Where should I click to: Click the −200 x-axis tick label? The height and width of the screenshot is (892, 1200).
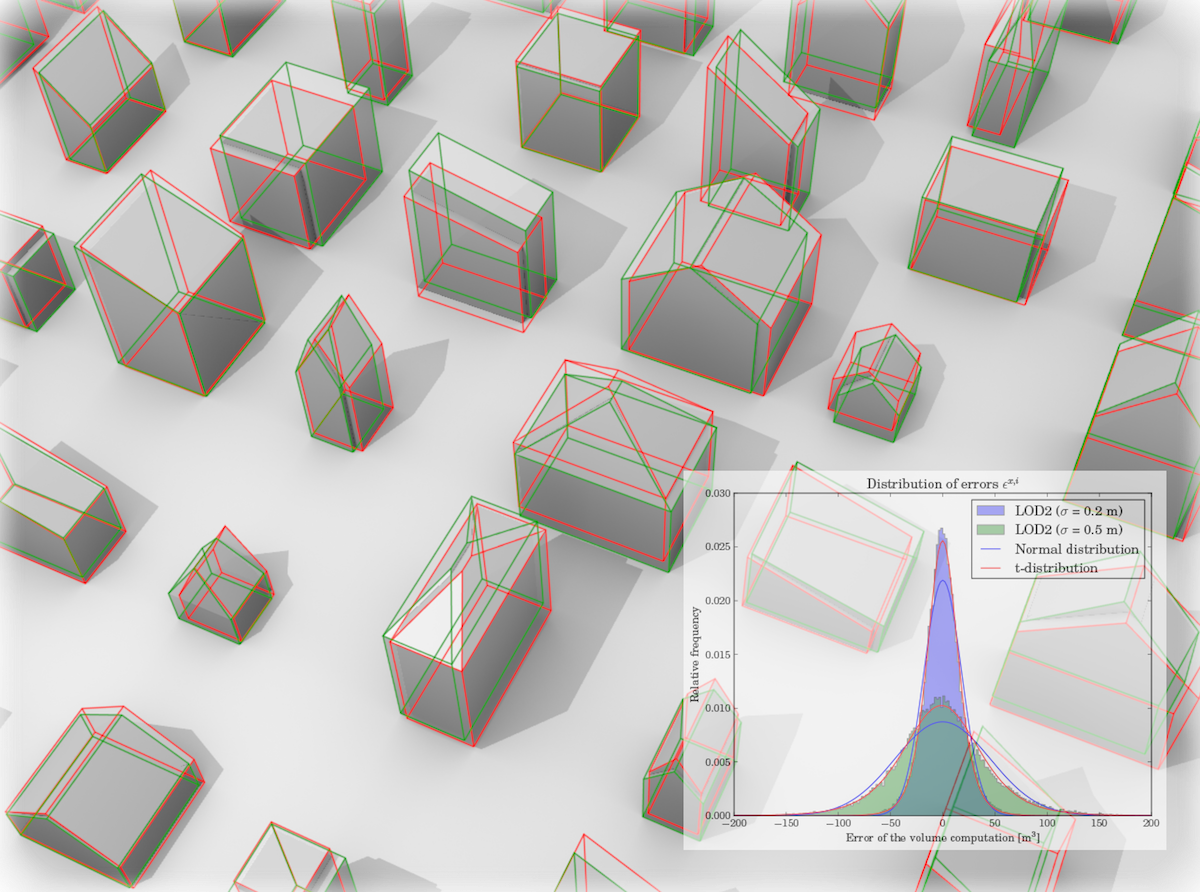tap(733, 825)
